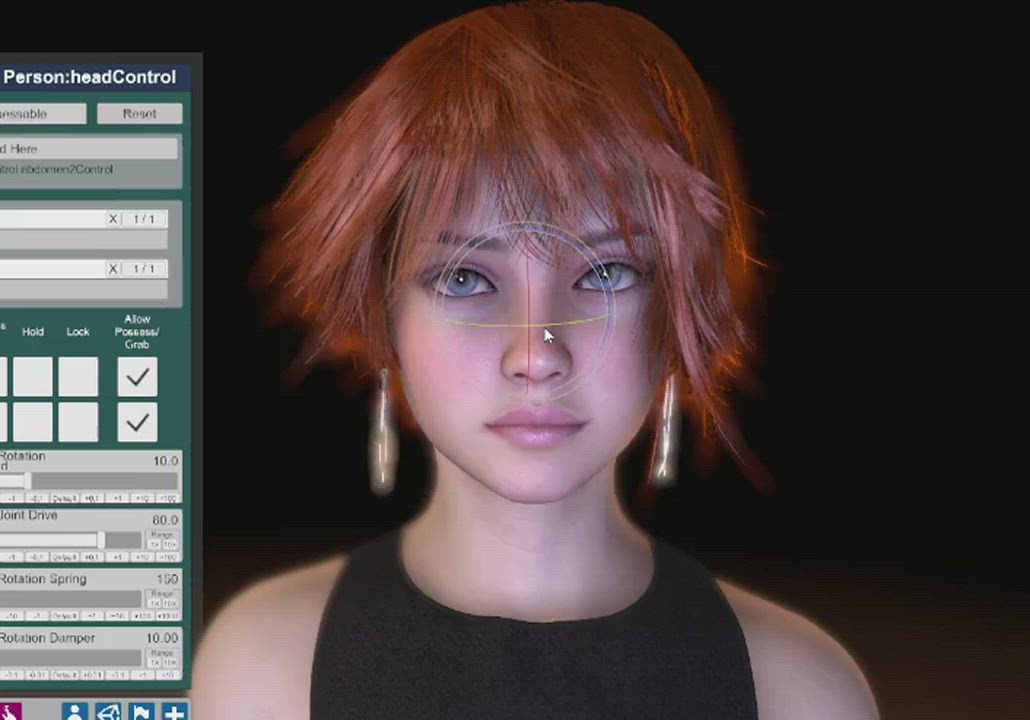Set Rotation Damper range to 1x
The height and width of the screenshot is (720, 1030).
pos(154,662)
